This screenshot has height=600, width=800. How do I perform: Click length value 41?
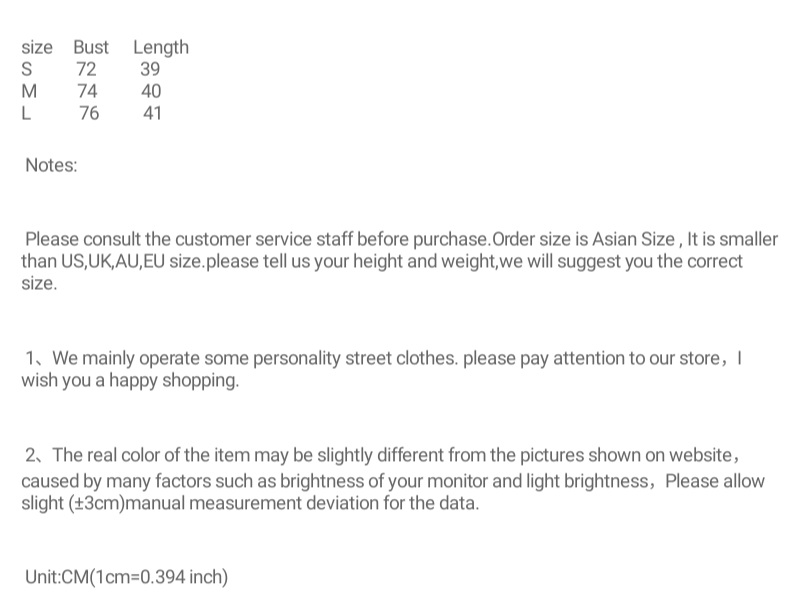(152, 113)
